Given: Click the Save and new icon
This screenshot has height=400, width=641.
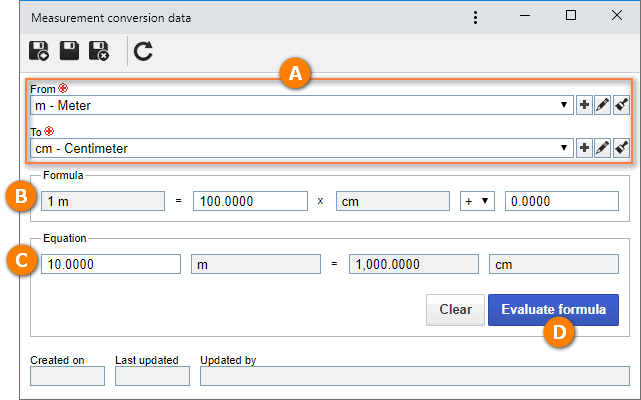Looking at the screenshot, I should pyautogui.click(x=39, y=51).
